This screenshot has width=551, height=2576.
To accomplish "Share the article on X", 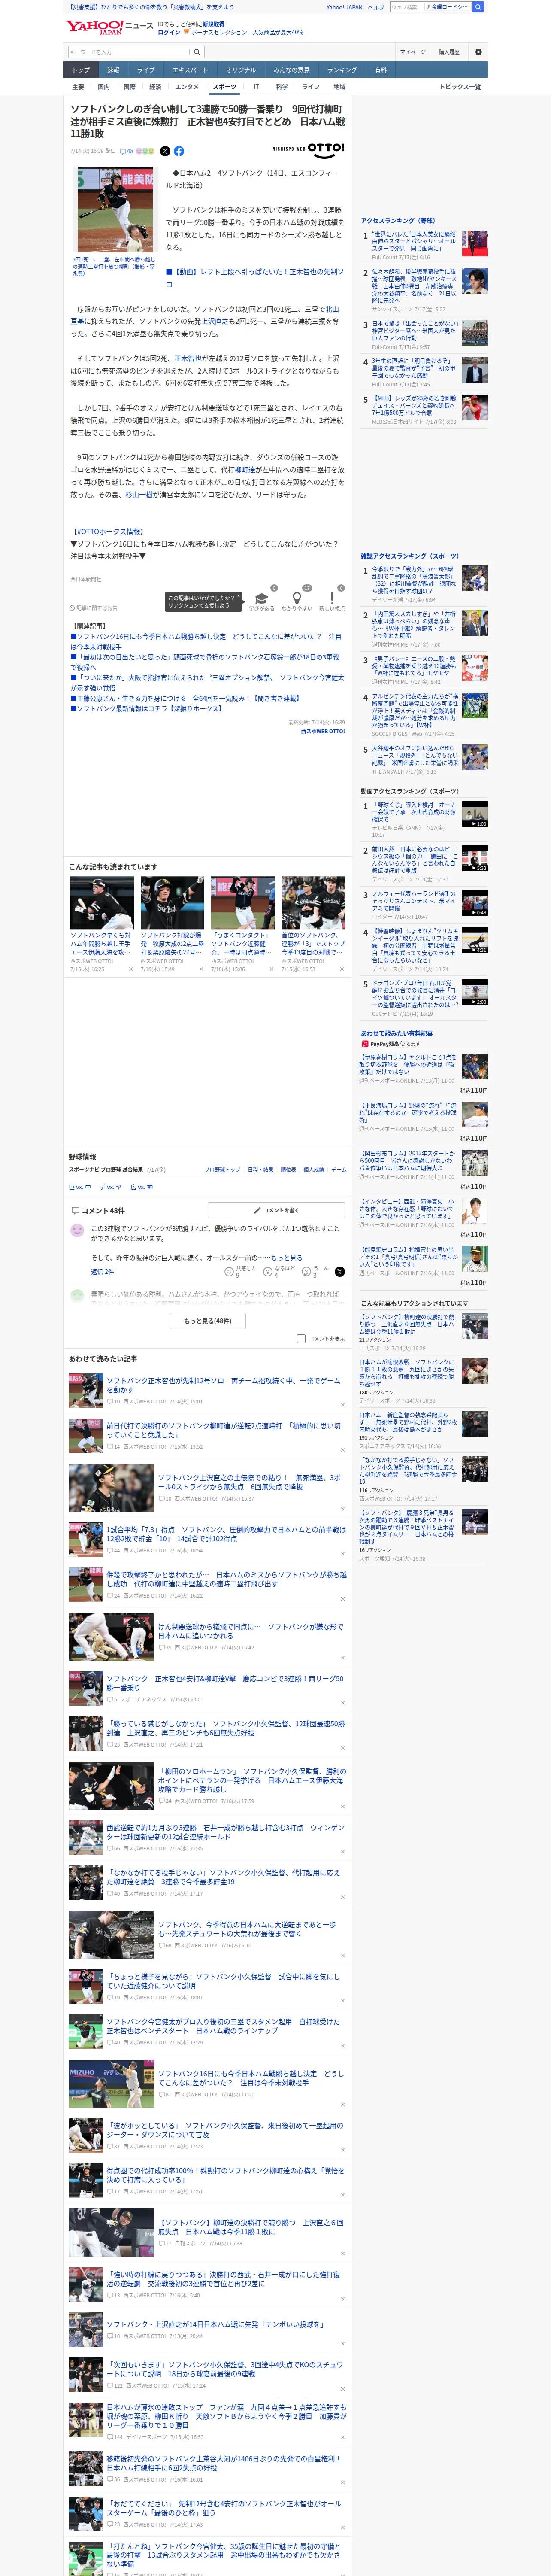I will coord(165,151).
